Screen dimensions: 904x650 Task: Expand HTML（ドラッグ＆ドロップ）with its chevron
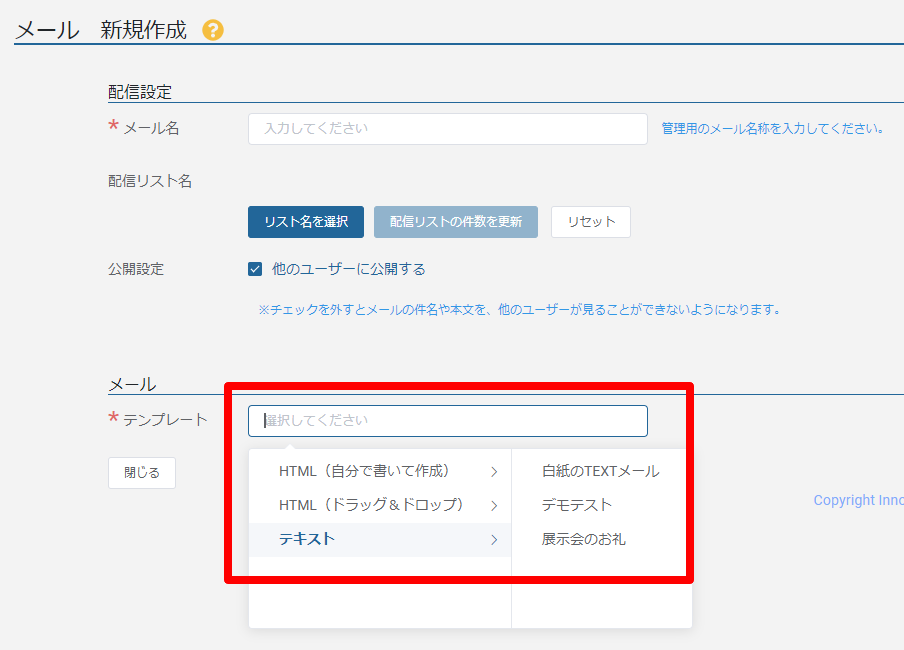492,505
